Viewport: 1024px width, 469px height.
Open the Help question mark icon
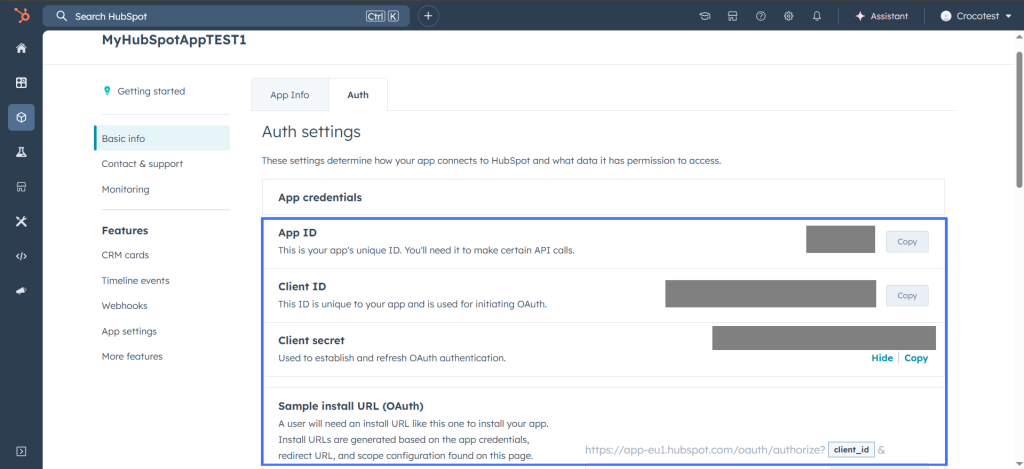[761, 16]
